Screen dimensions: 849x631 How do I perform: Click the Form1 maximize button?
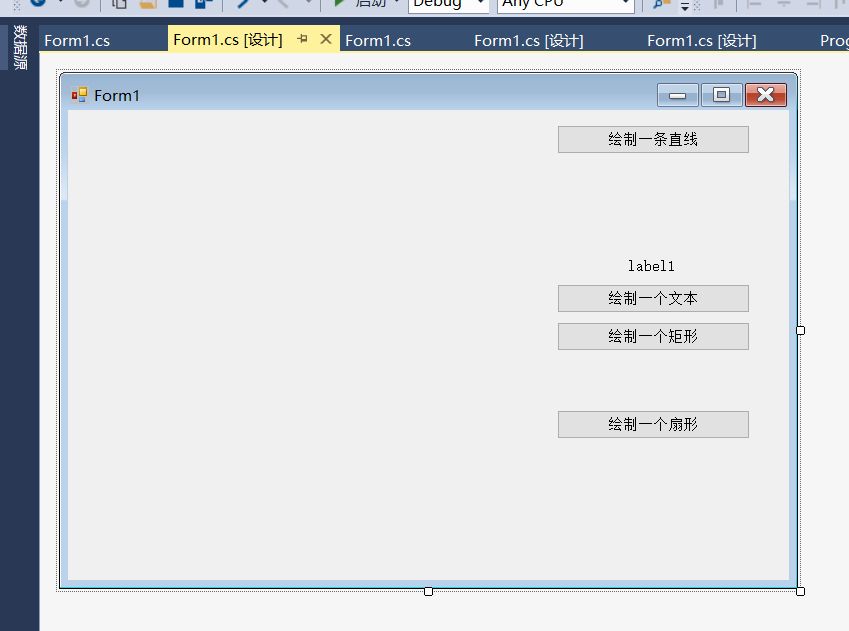(x=721, y=95)
